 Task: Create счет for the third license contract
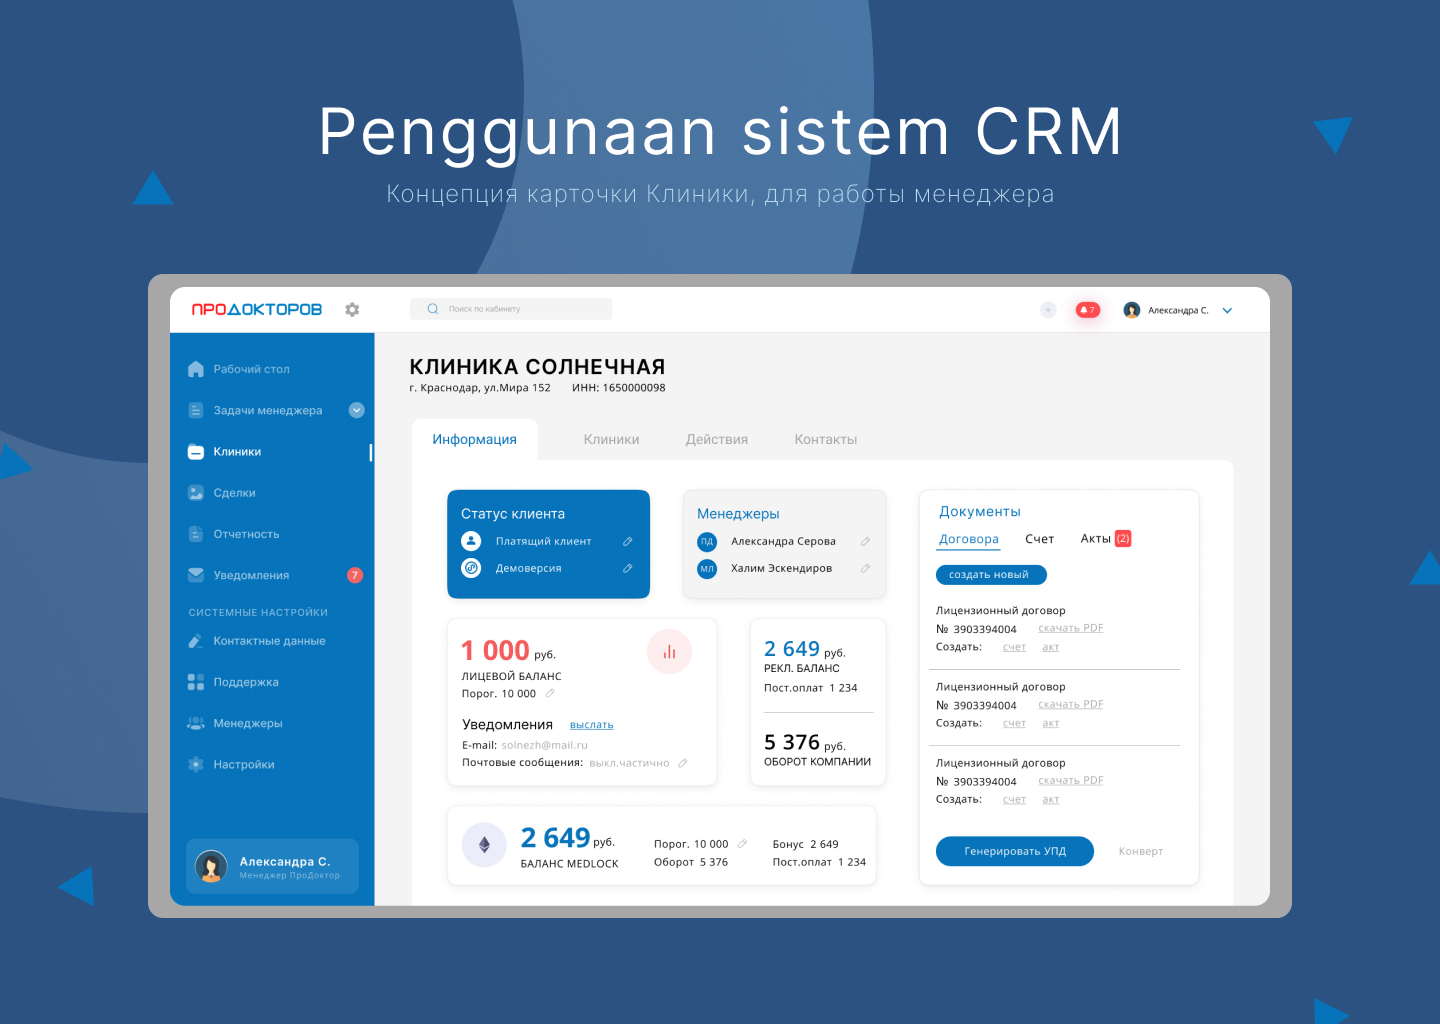point(1014,799)
